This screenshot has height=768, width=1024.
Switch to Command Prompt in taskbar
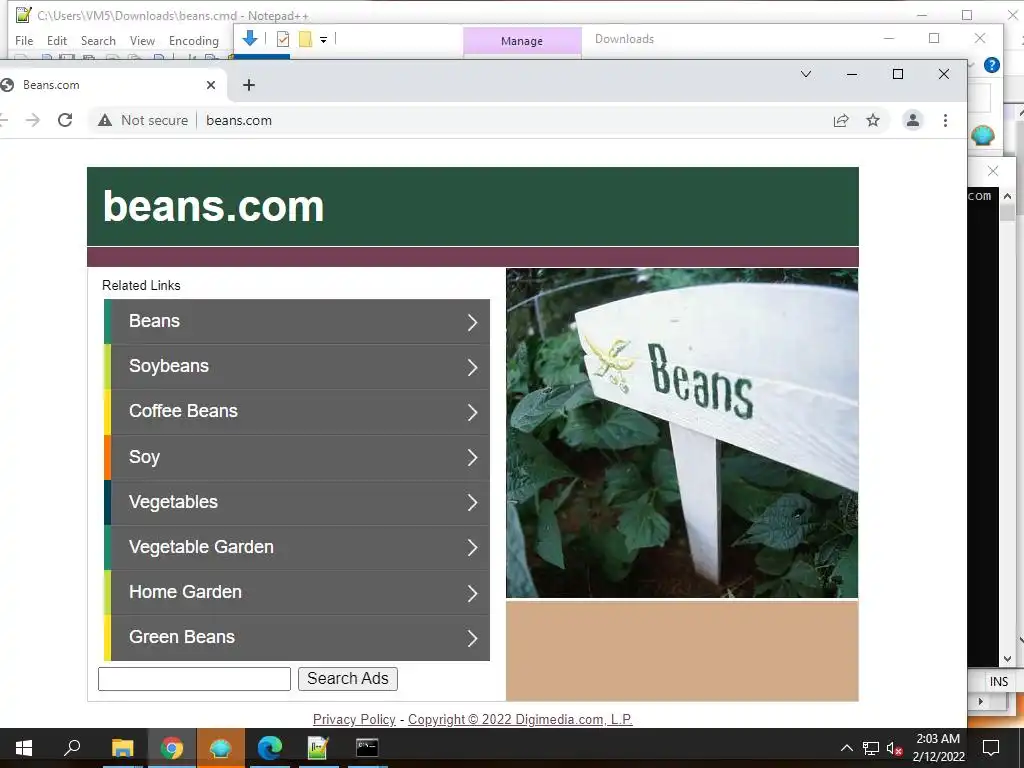click(367, 748)
